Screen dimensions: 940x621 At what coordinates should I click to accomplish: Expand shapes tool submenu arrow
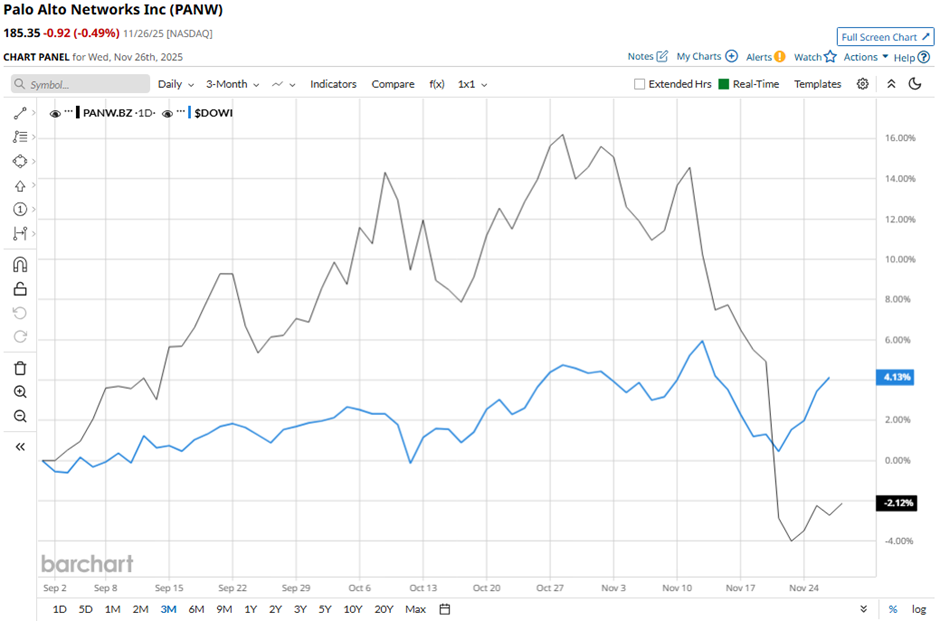coord(34,161)
